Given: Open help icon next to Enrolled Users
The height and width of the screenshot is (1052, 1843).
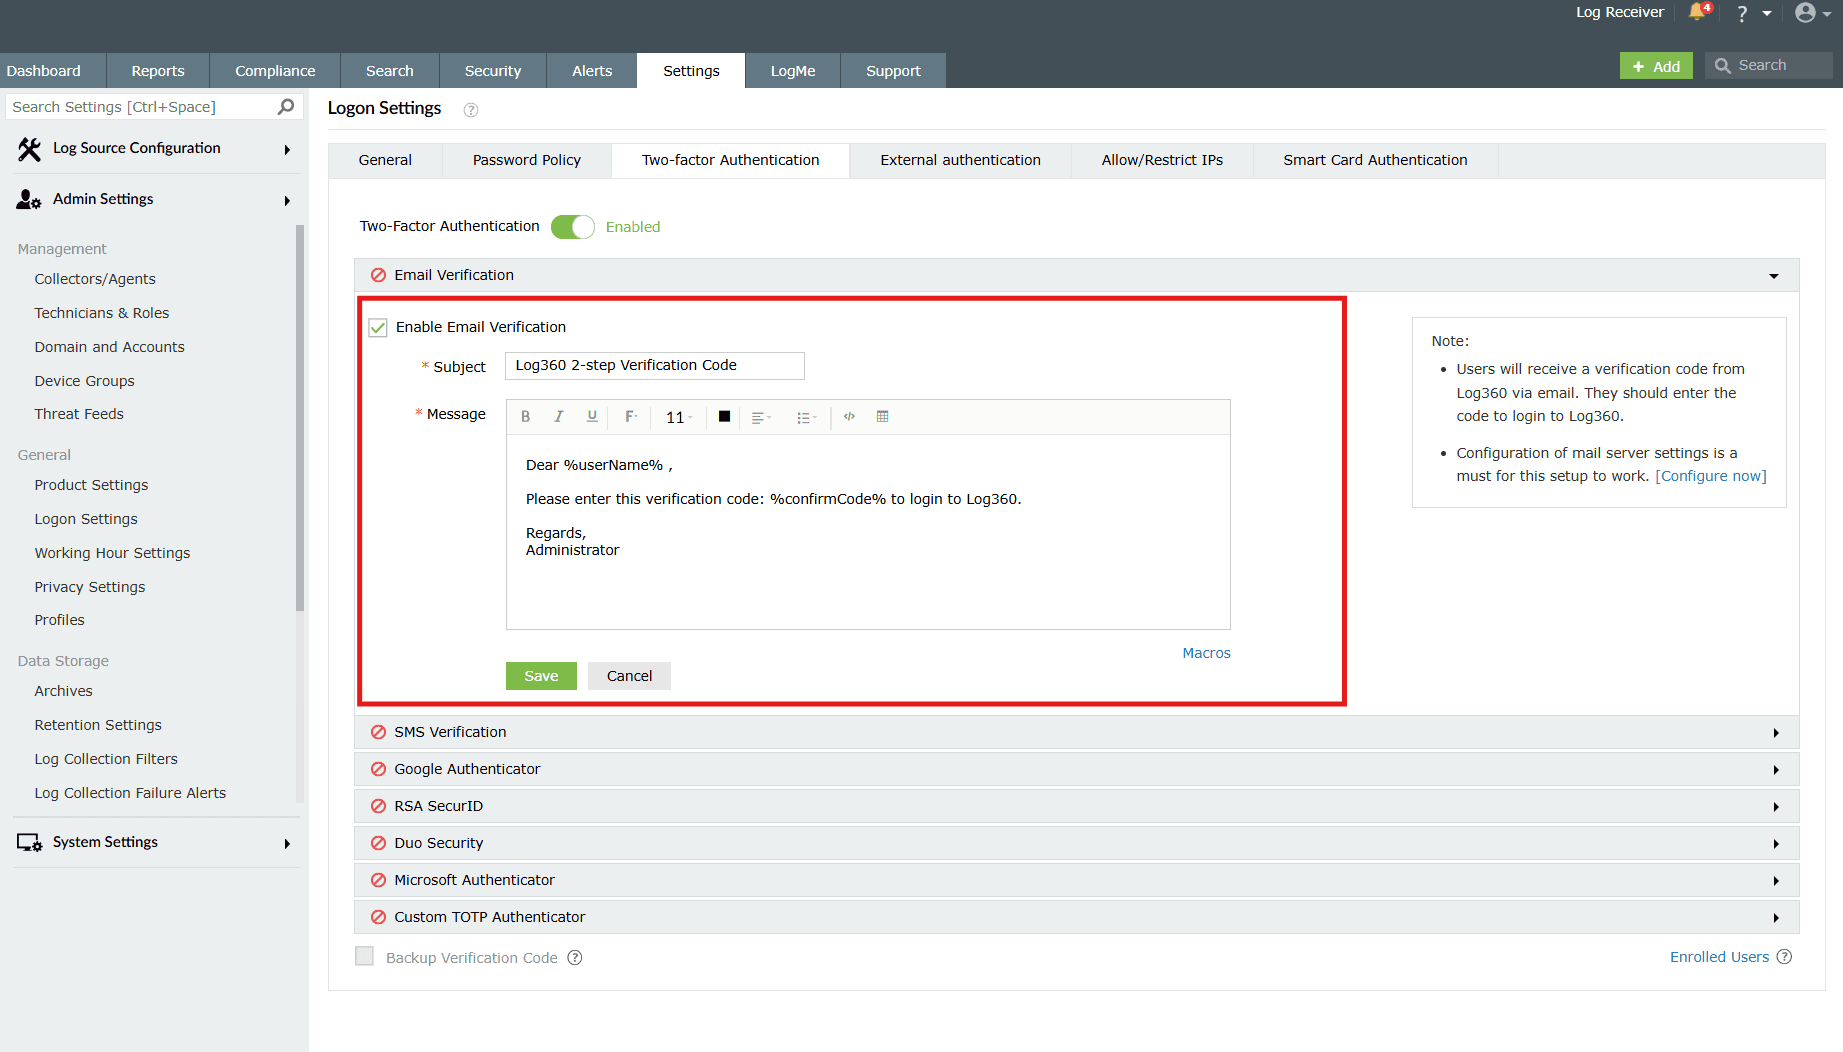Looking at the screenshot, I should click(x=1784, y=957).
